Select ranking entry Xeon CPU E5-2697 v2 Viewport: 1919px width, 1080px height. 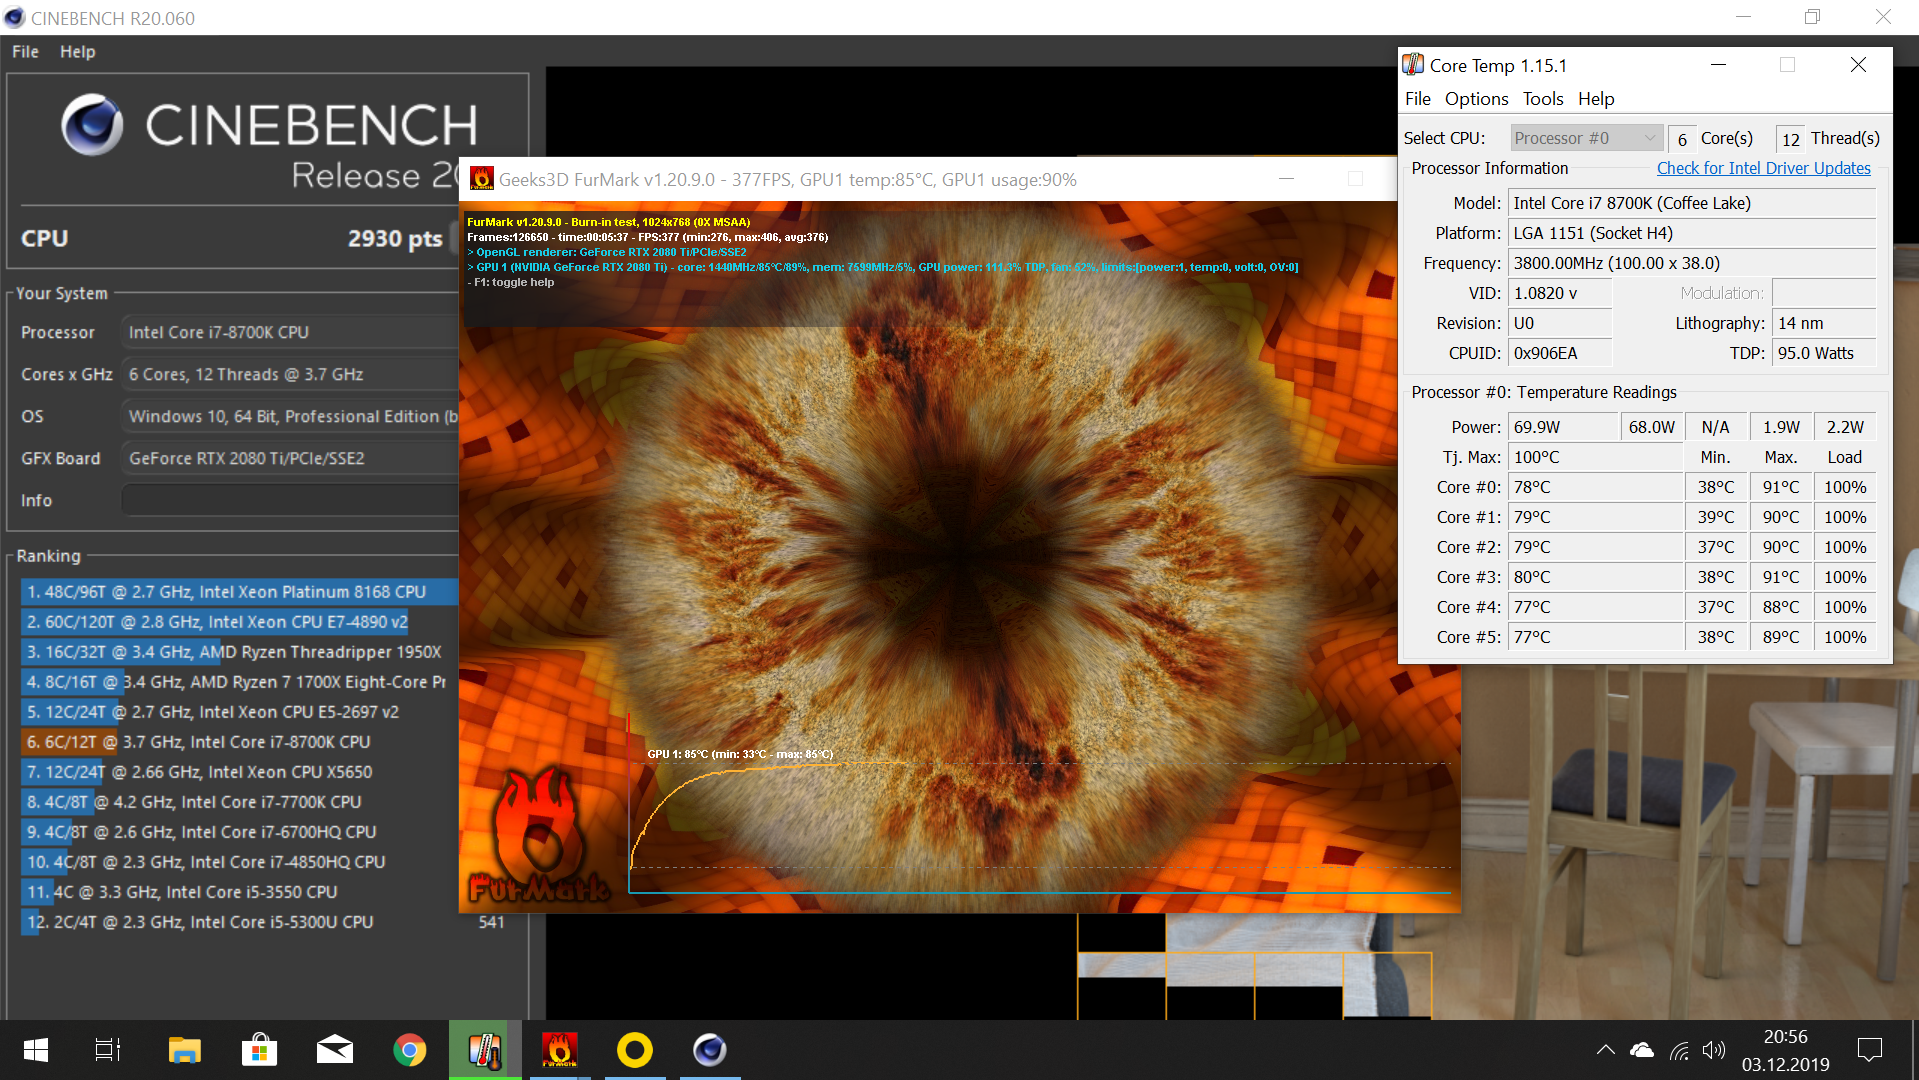pos(239,712)
